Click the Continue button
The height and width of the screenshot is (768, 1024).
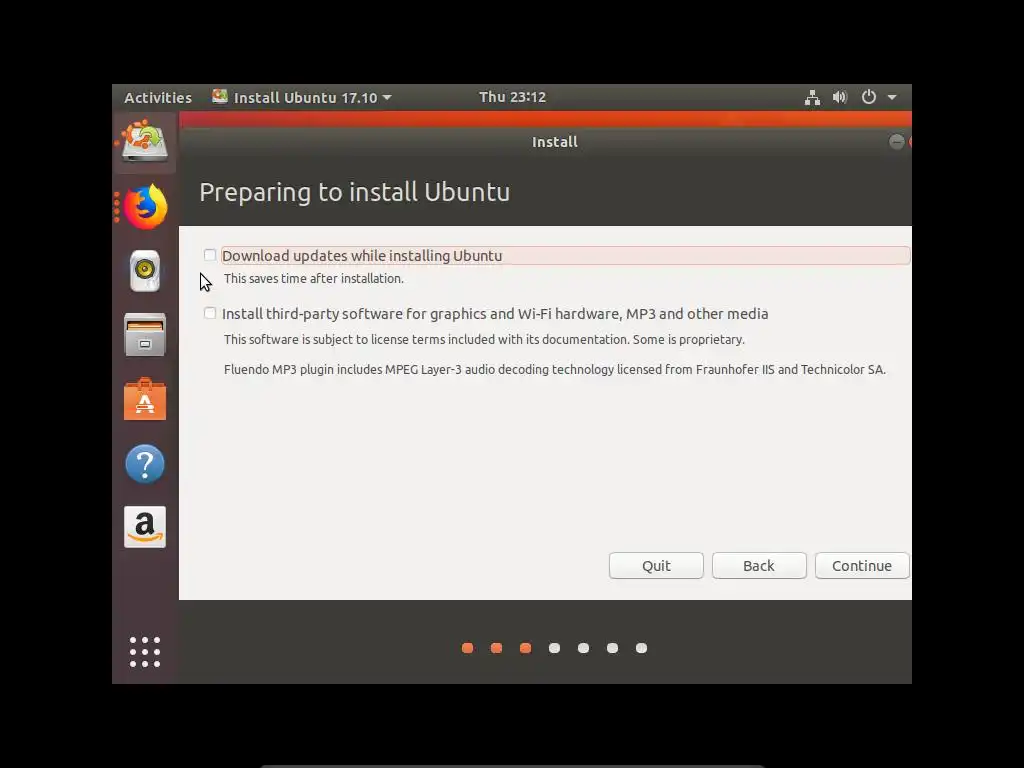(862, 566)
